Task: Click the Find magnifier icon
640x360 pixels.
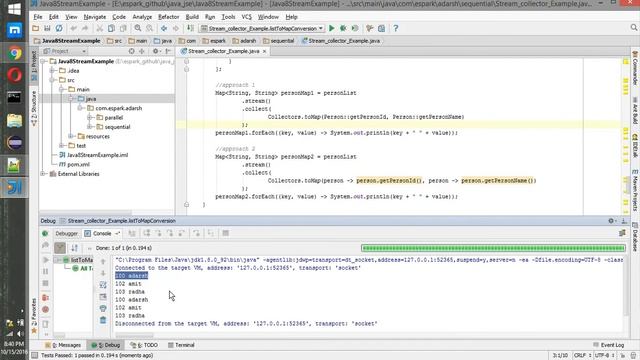Action: (x=138, y=28)
